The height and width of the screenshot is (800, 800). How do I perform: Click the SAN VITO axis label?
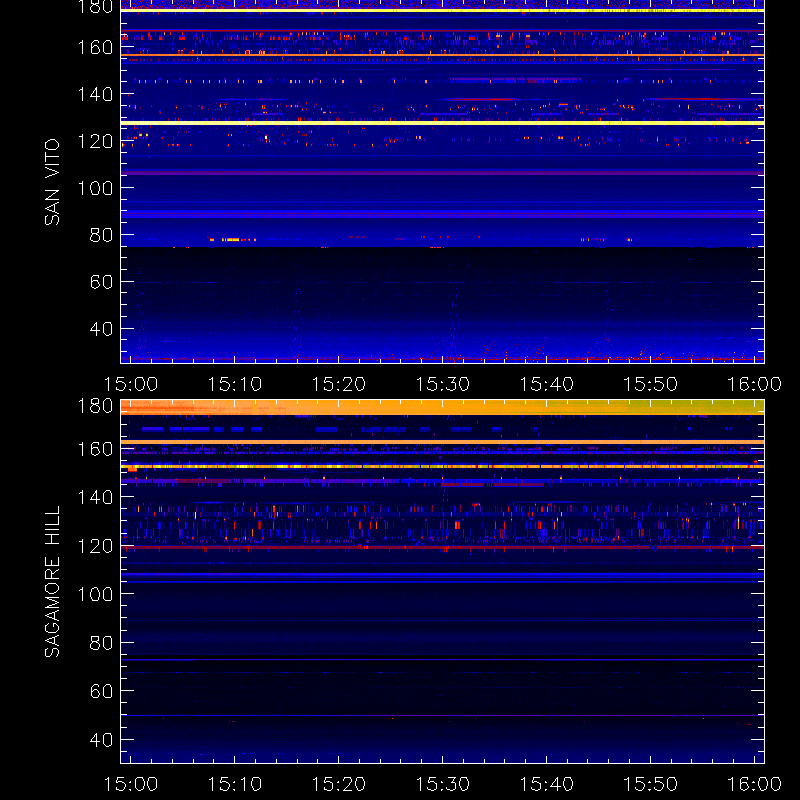coord(52,182)
